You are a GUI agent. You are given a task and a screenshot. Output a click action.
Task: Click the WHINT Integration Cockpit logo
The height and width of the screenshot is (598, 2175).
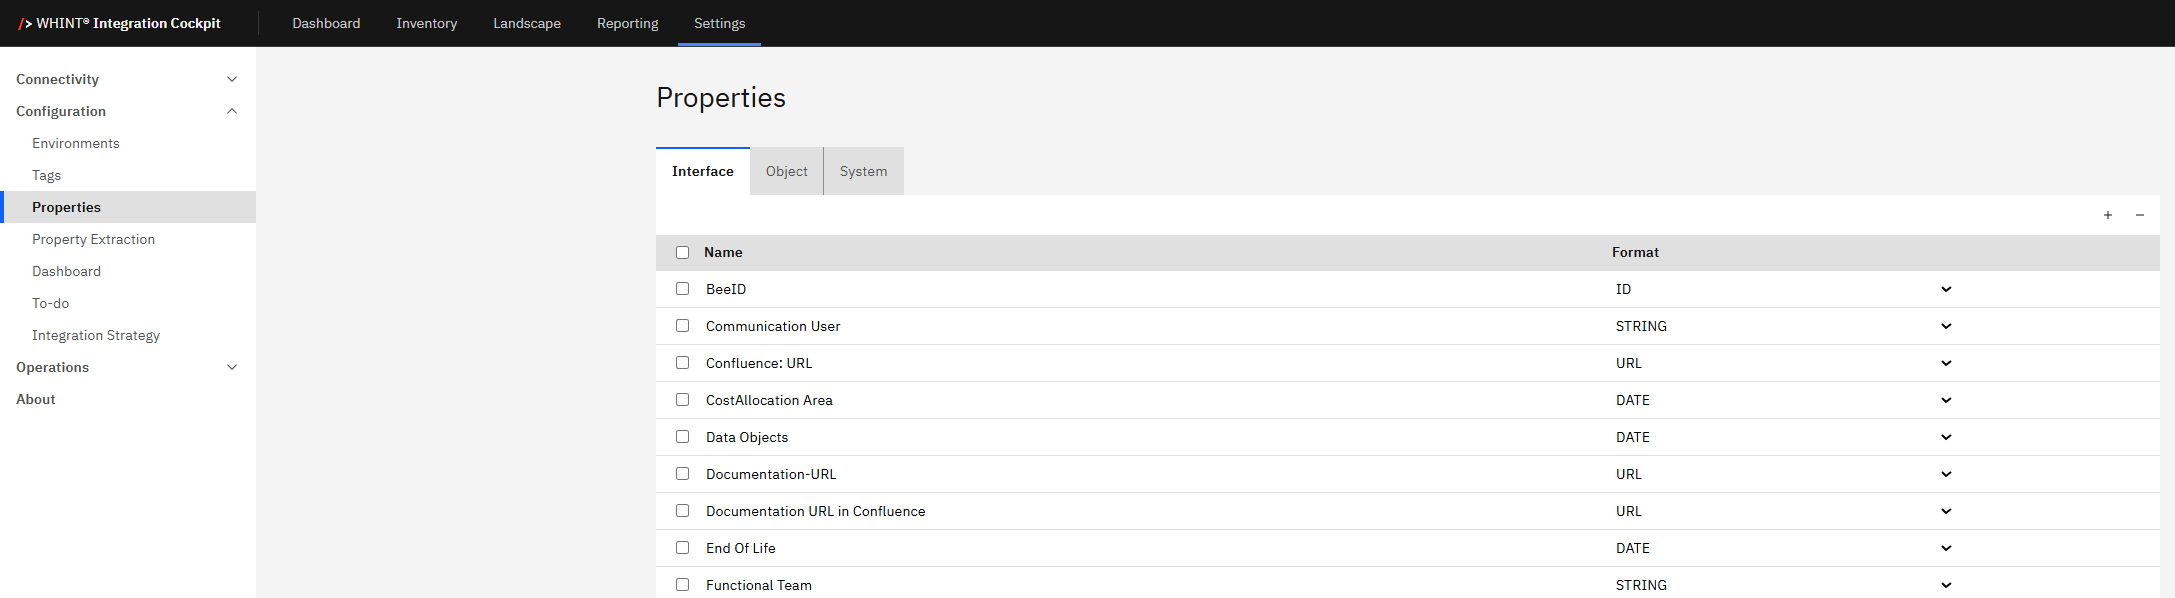point(120,23)
